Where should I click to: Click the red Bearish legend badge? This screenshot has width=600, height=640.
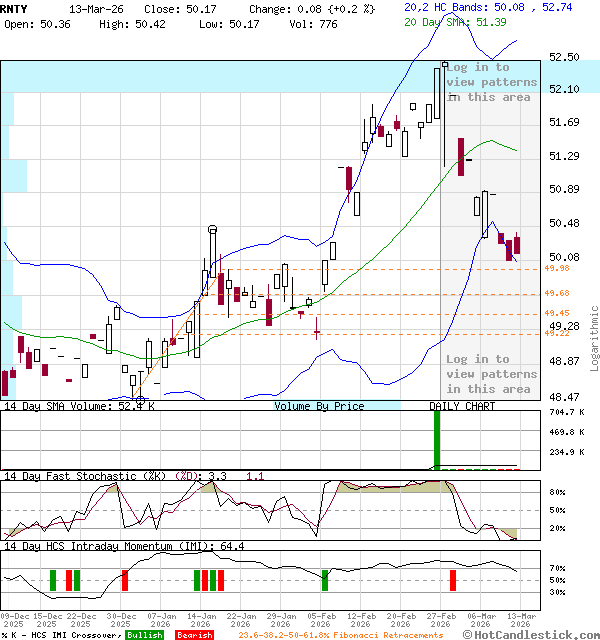194,635
